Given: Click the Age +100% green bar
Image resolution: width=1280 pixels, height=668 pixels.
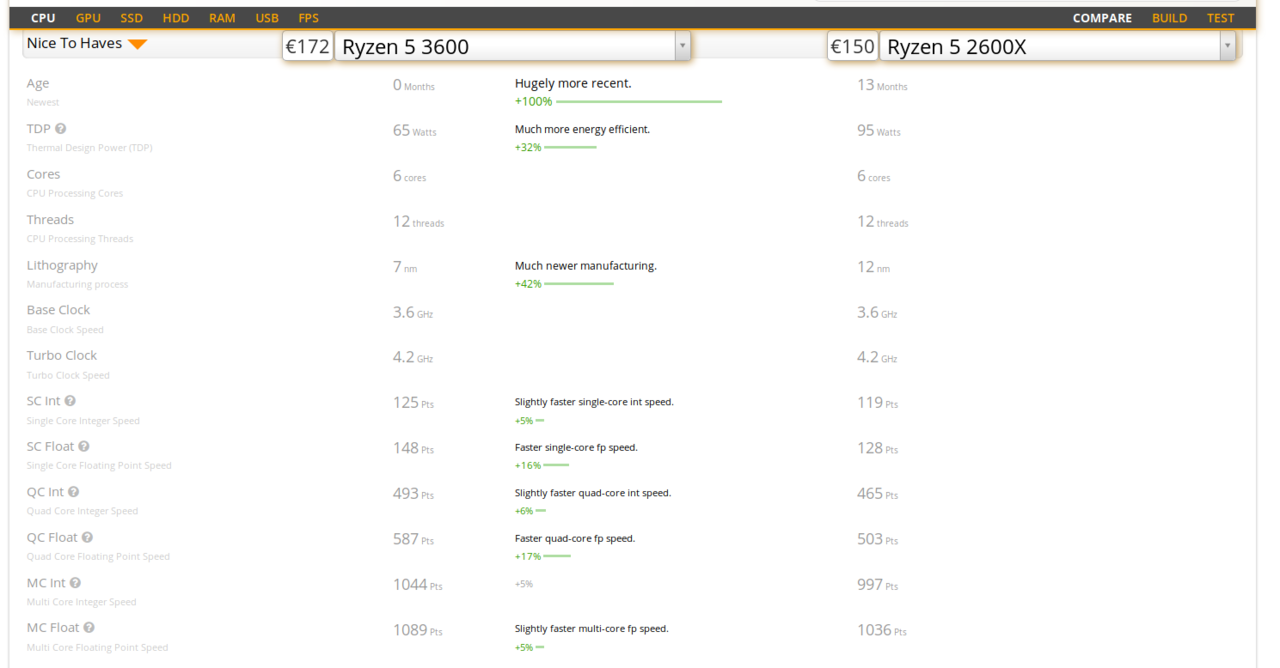Looking at the screenshot, I should click(x=639, y=102).
